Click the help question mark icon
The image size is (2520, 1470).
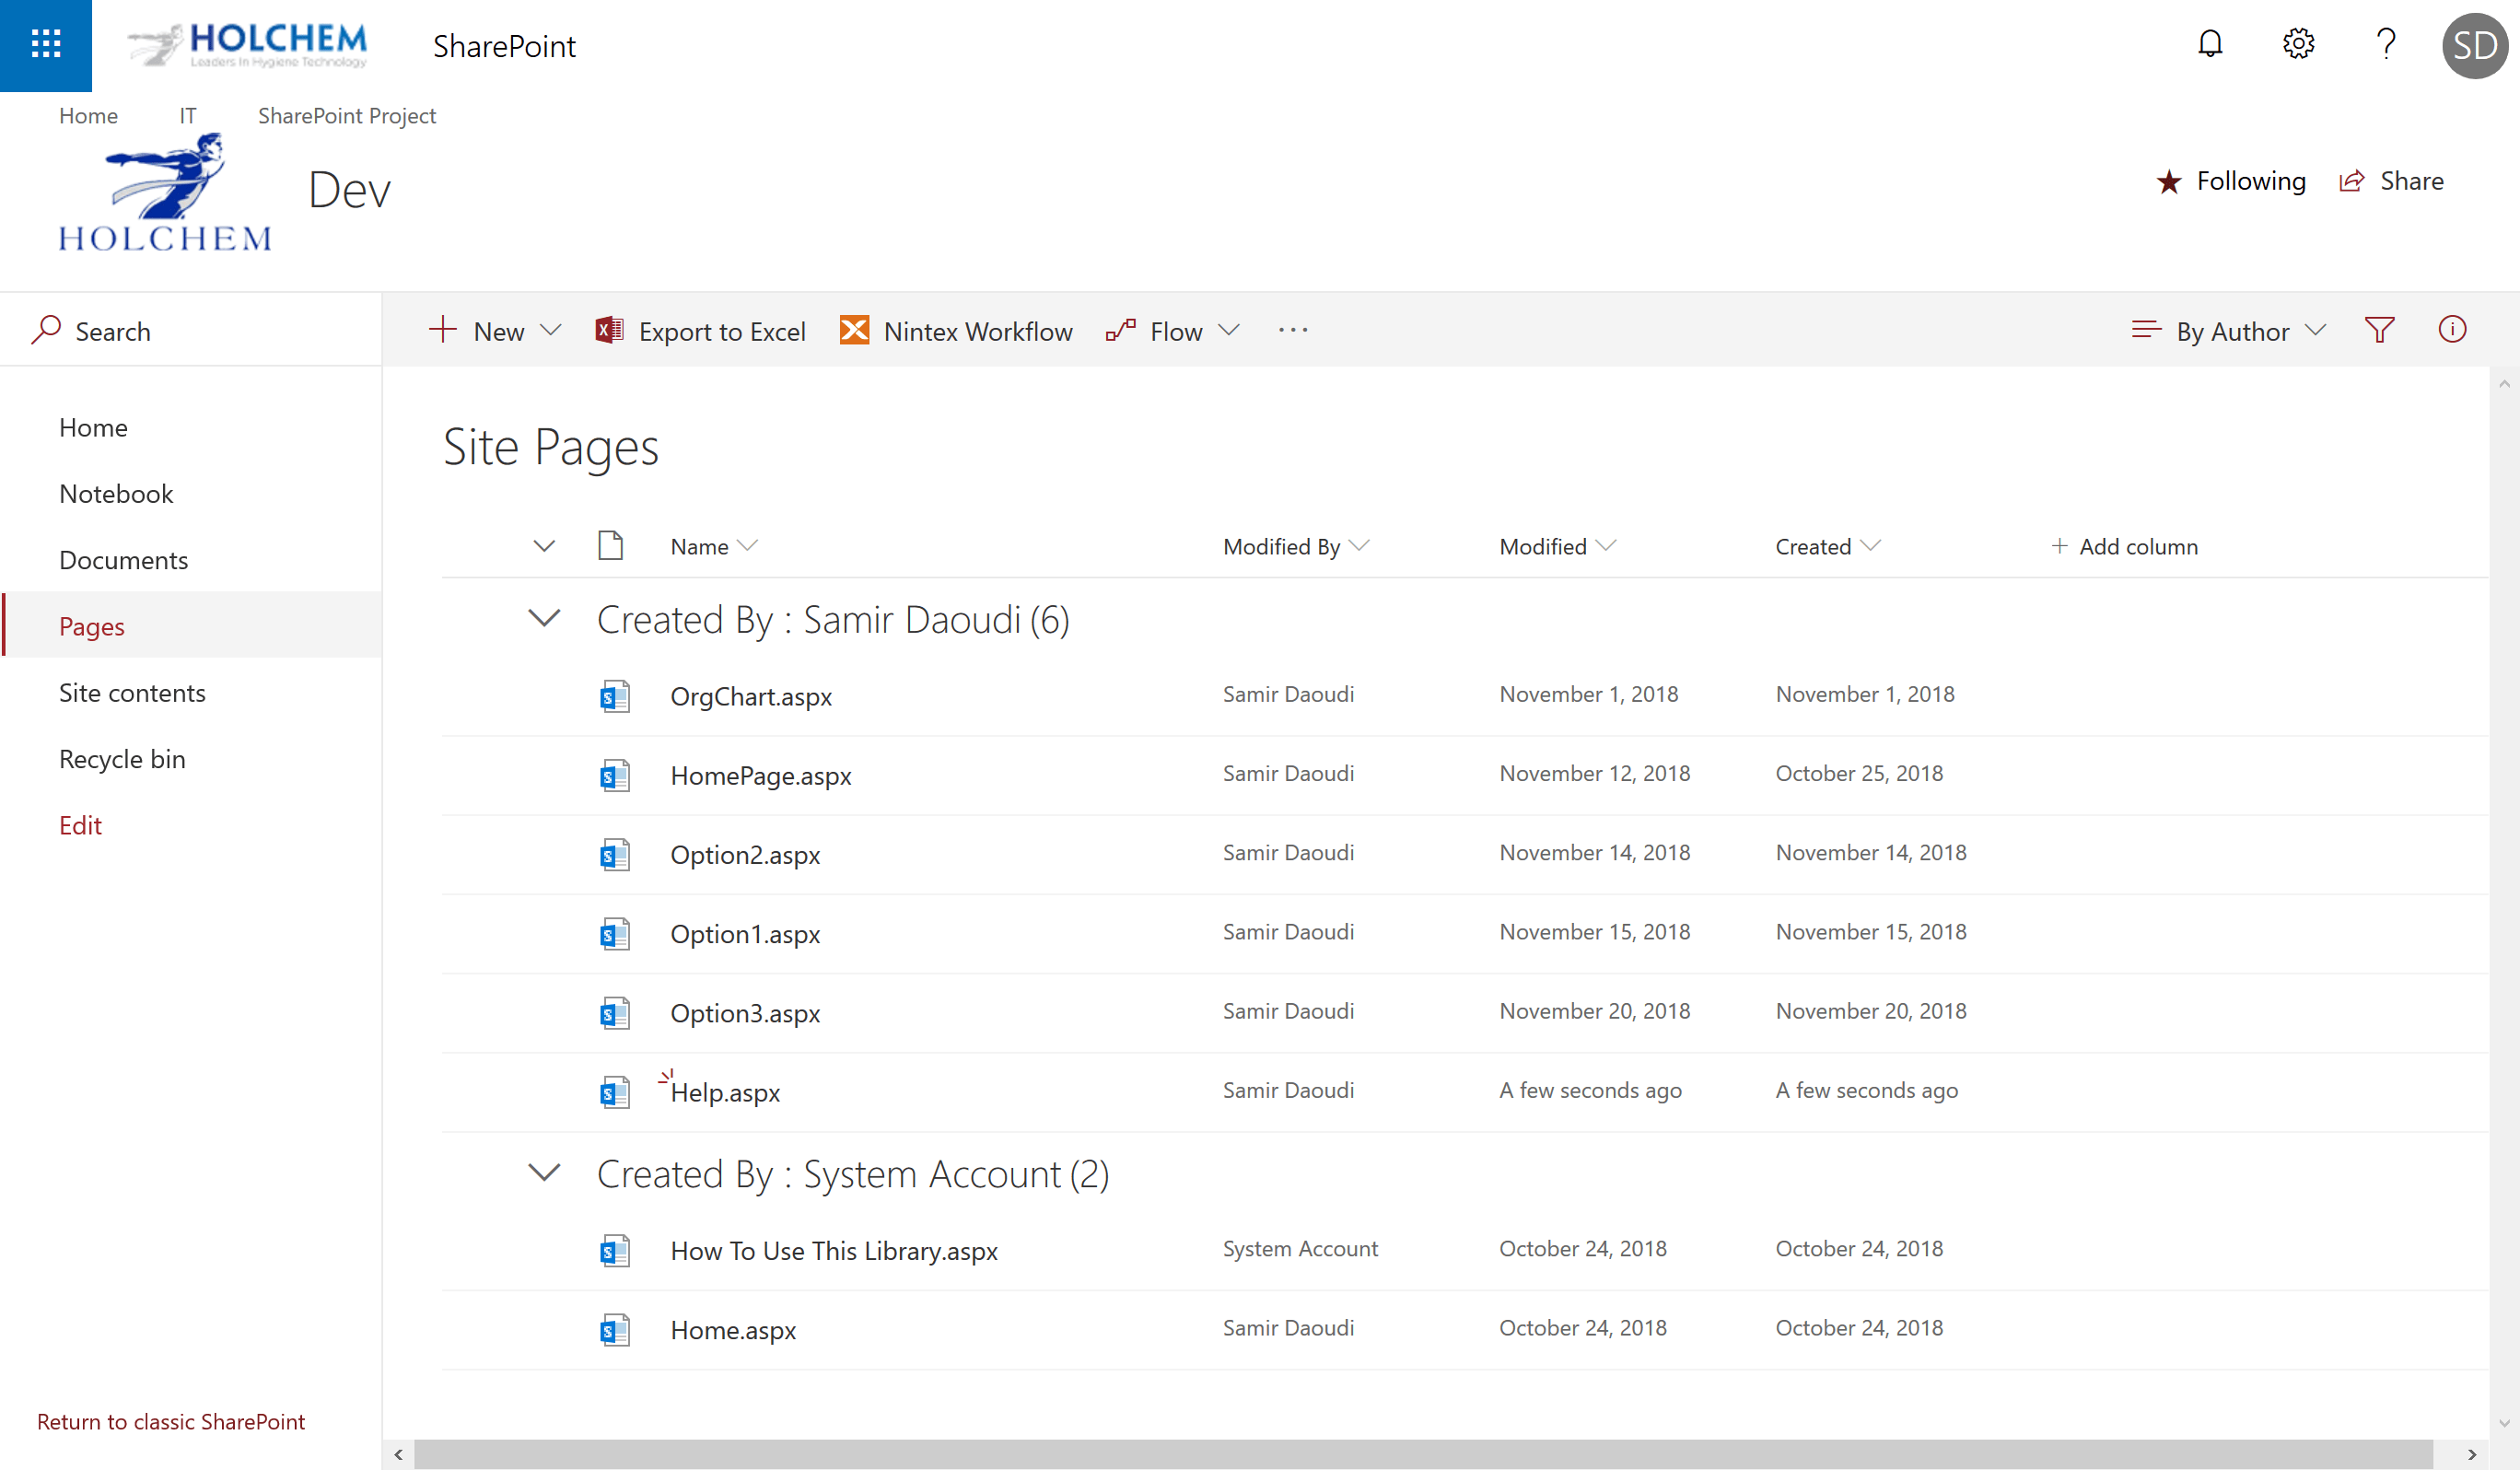pyautogui.click(x=2386, y=45)
